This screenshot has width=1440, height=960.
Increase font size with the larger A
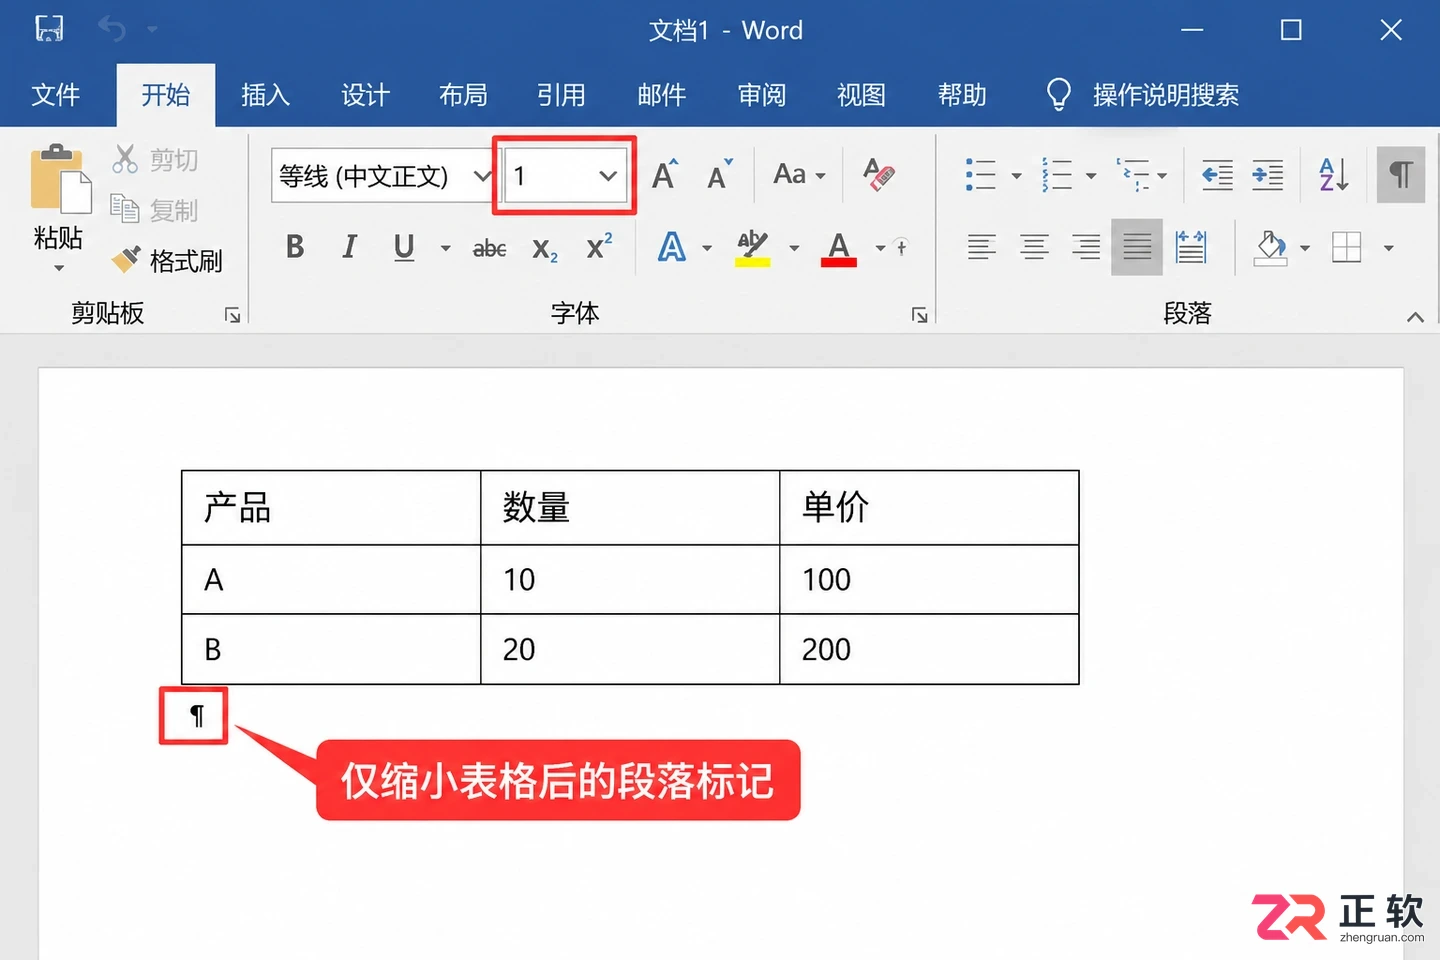click(665, 176)
